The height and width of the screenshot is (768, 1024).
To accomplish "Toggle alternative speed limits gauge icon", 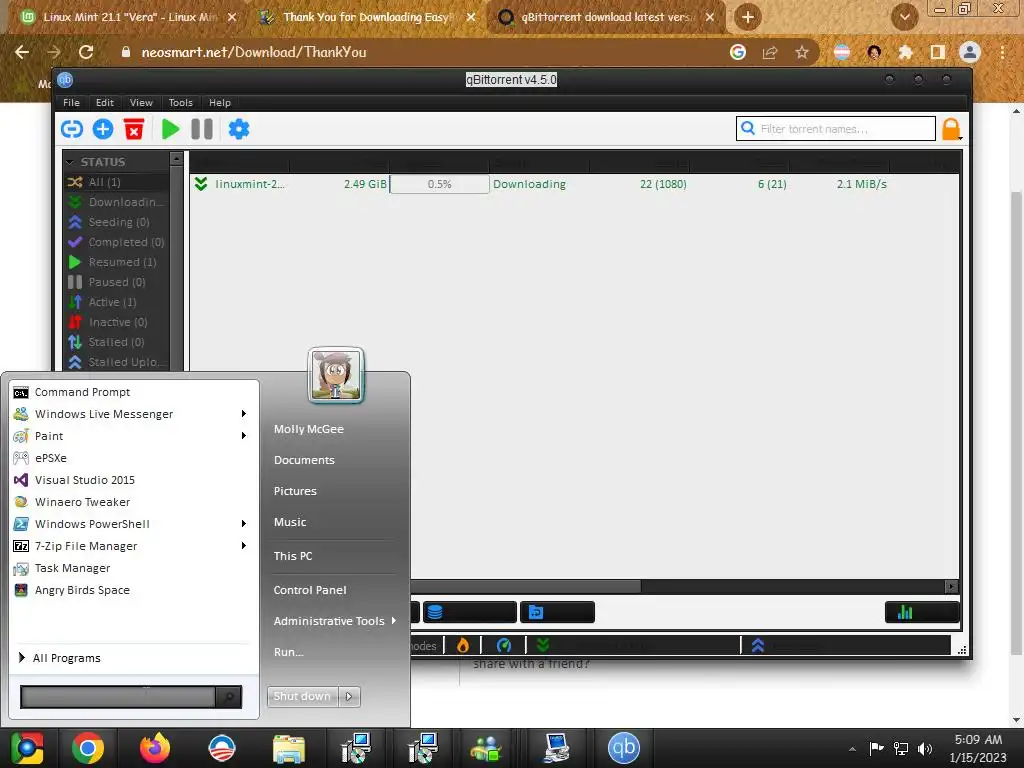I will tap(504, 646).
